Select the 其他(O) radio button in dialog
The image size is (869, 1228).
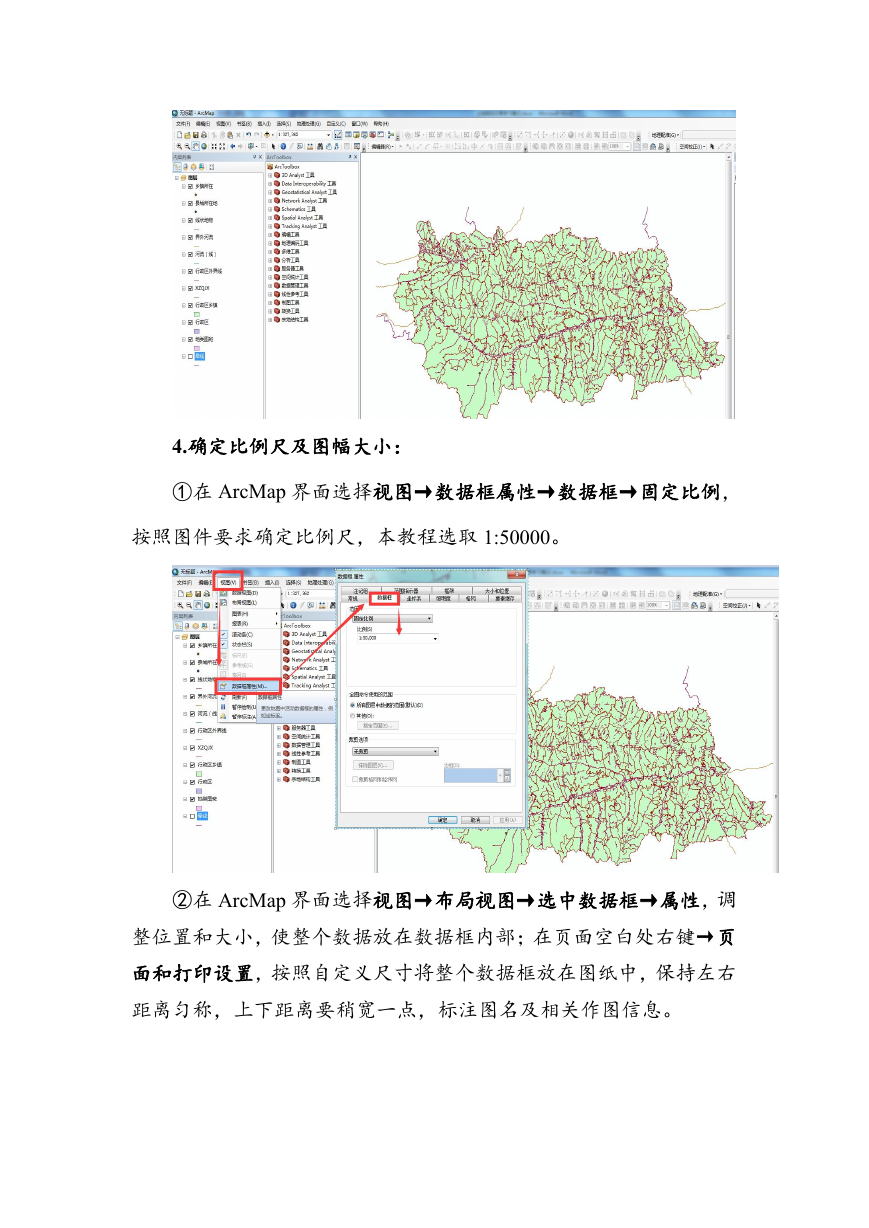(353, 716)
